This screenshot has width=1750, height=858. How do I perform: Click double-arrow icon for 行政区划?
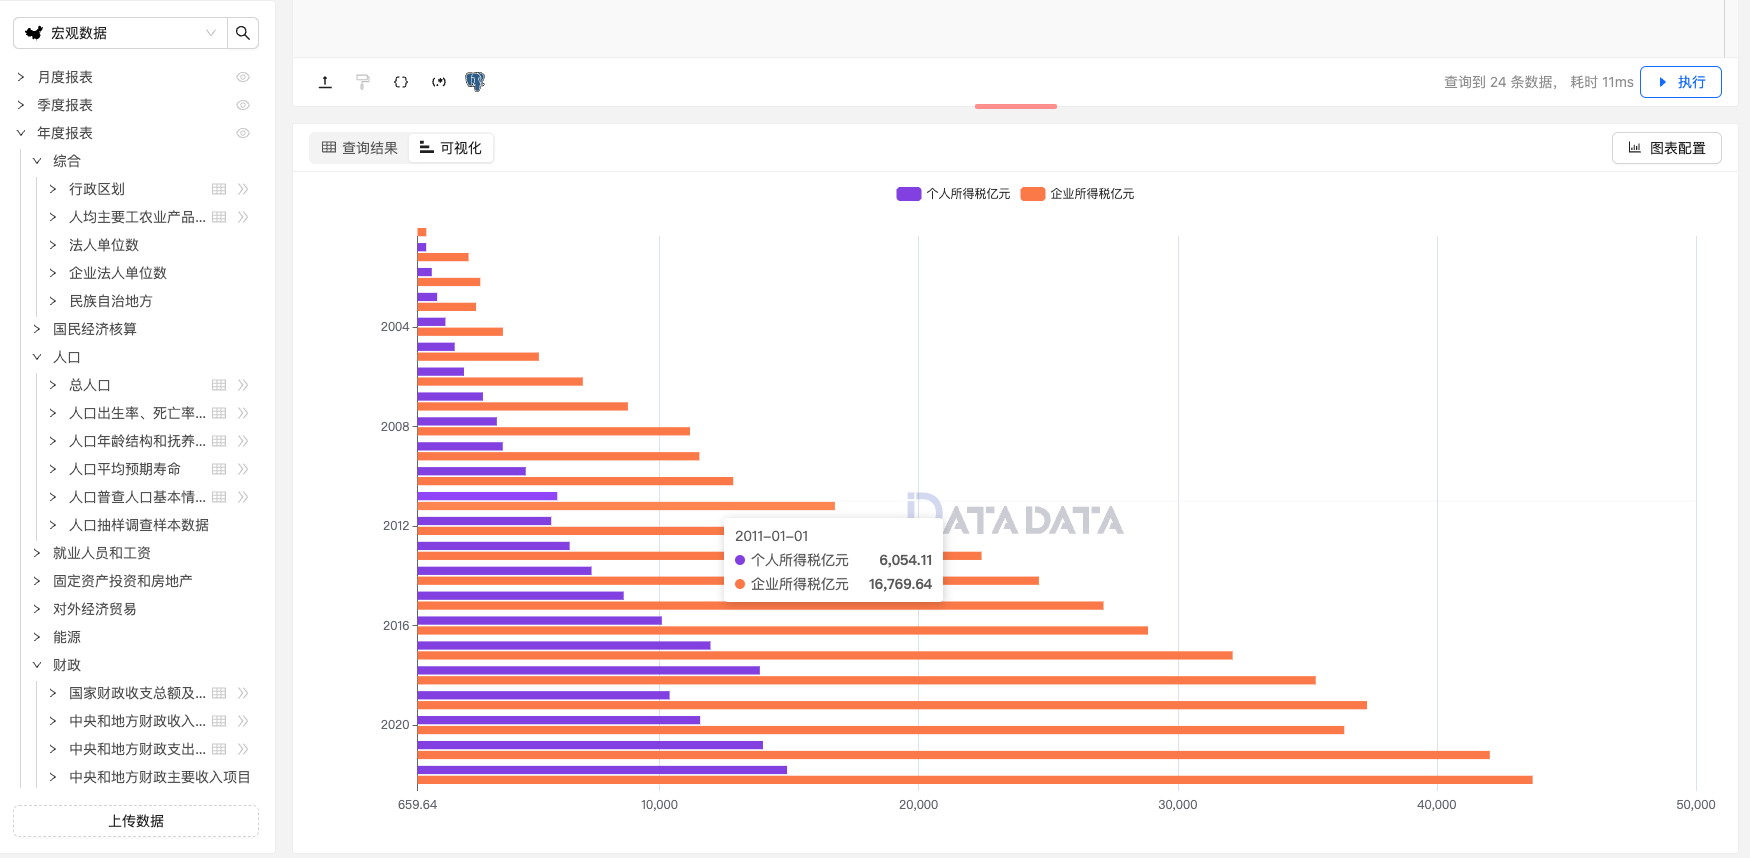(x=243, y=189)
